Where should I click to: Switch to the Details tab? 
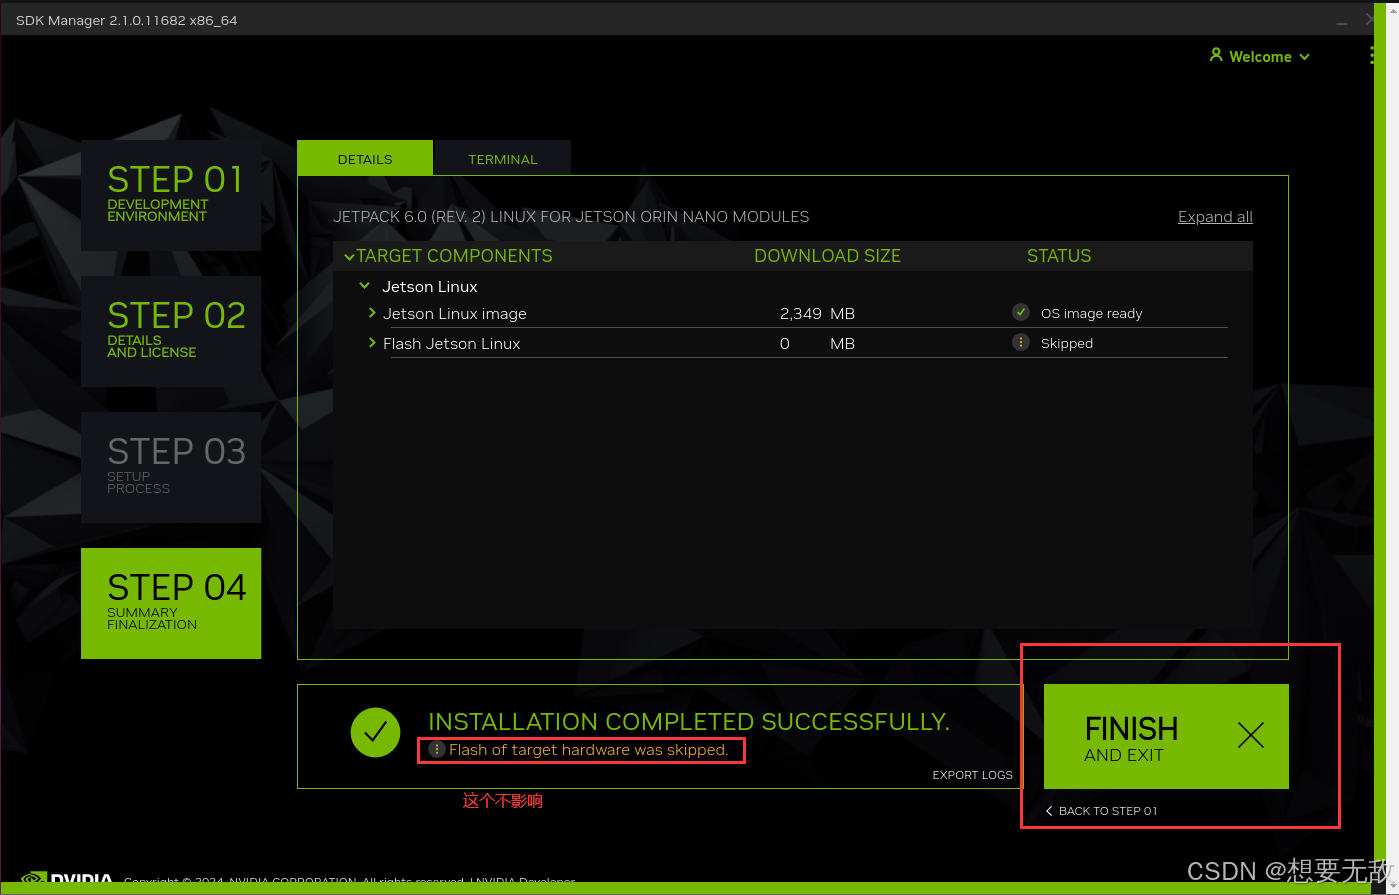365,159
